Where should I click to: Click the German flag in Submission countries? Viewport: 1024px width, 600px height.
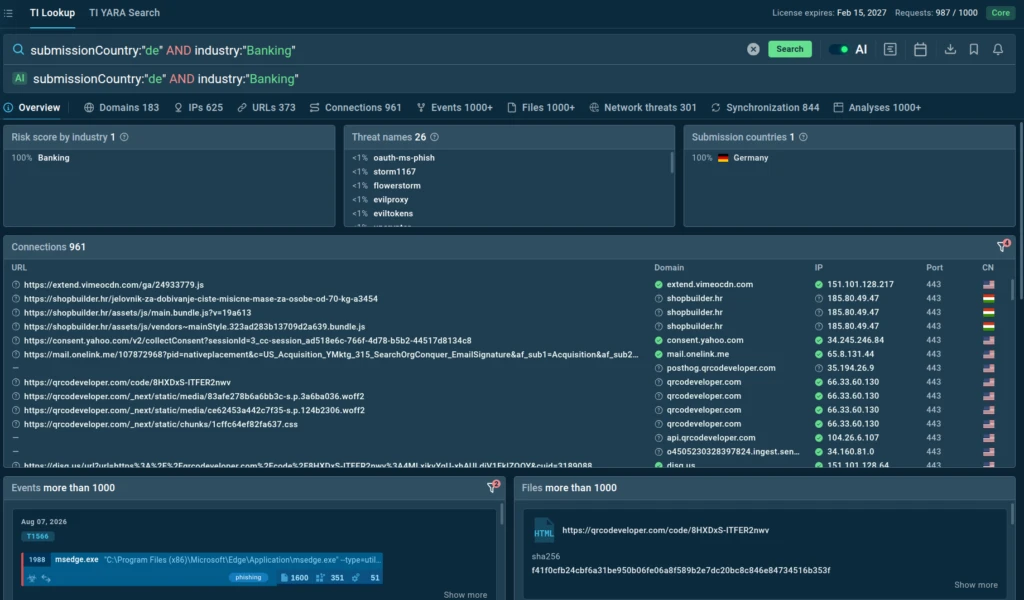pos(723,158)
